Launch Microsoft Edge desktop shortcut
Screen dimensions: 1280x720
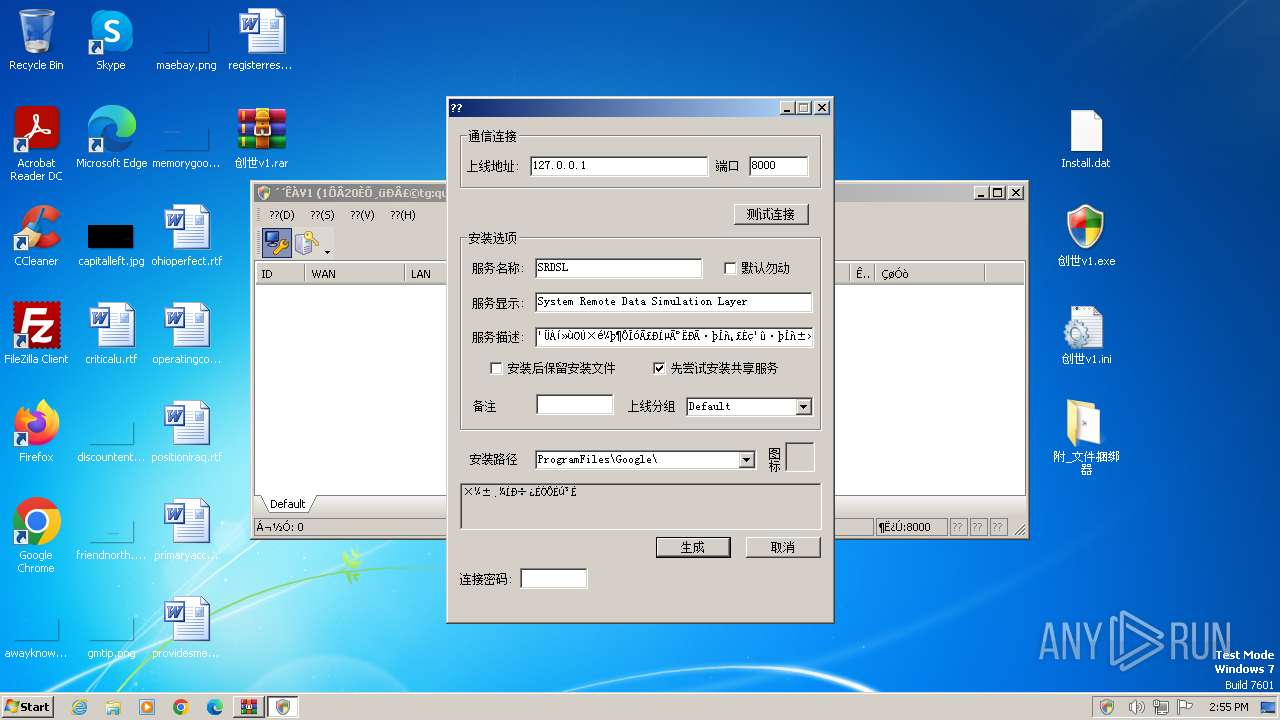click(111, 138)
